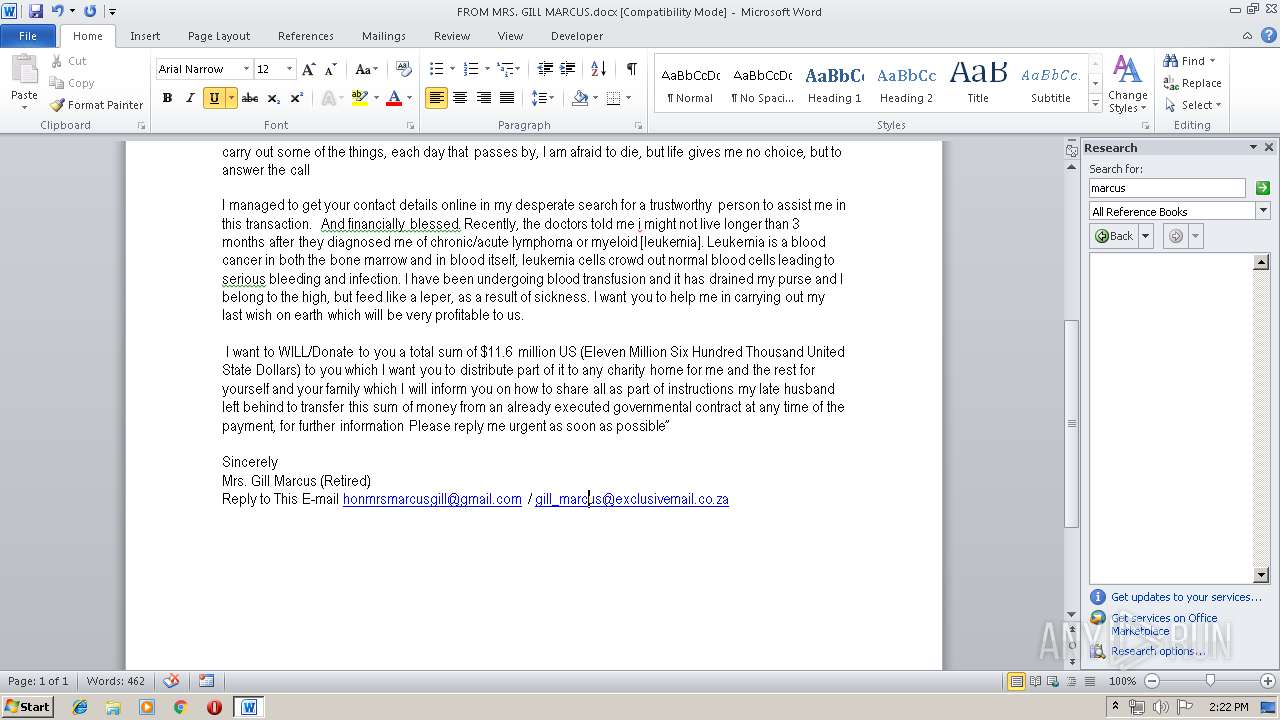Viewport: 1280px width, 720px height.
Task: Switch to the References tab
Action: [x=306, y=36]
